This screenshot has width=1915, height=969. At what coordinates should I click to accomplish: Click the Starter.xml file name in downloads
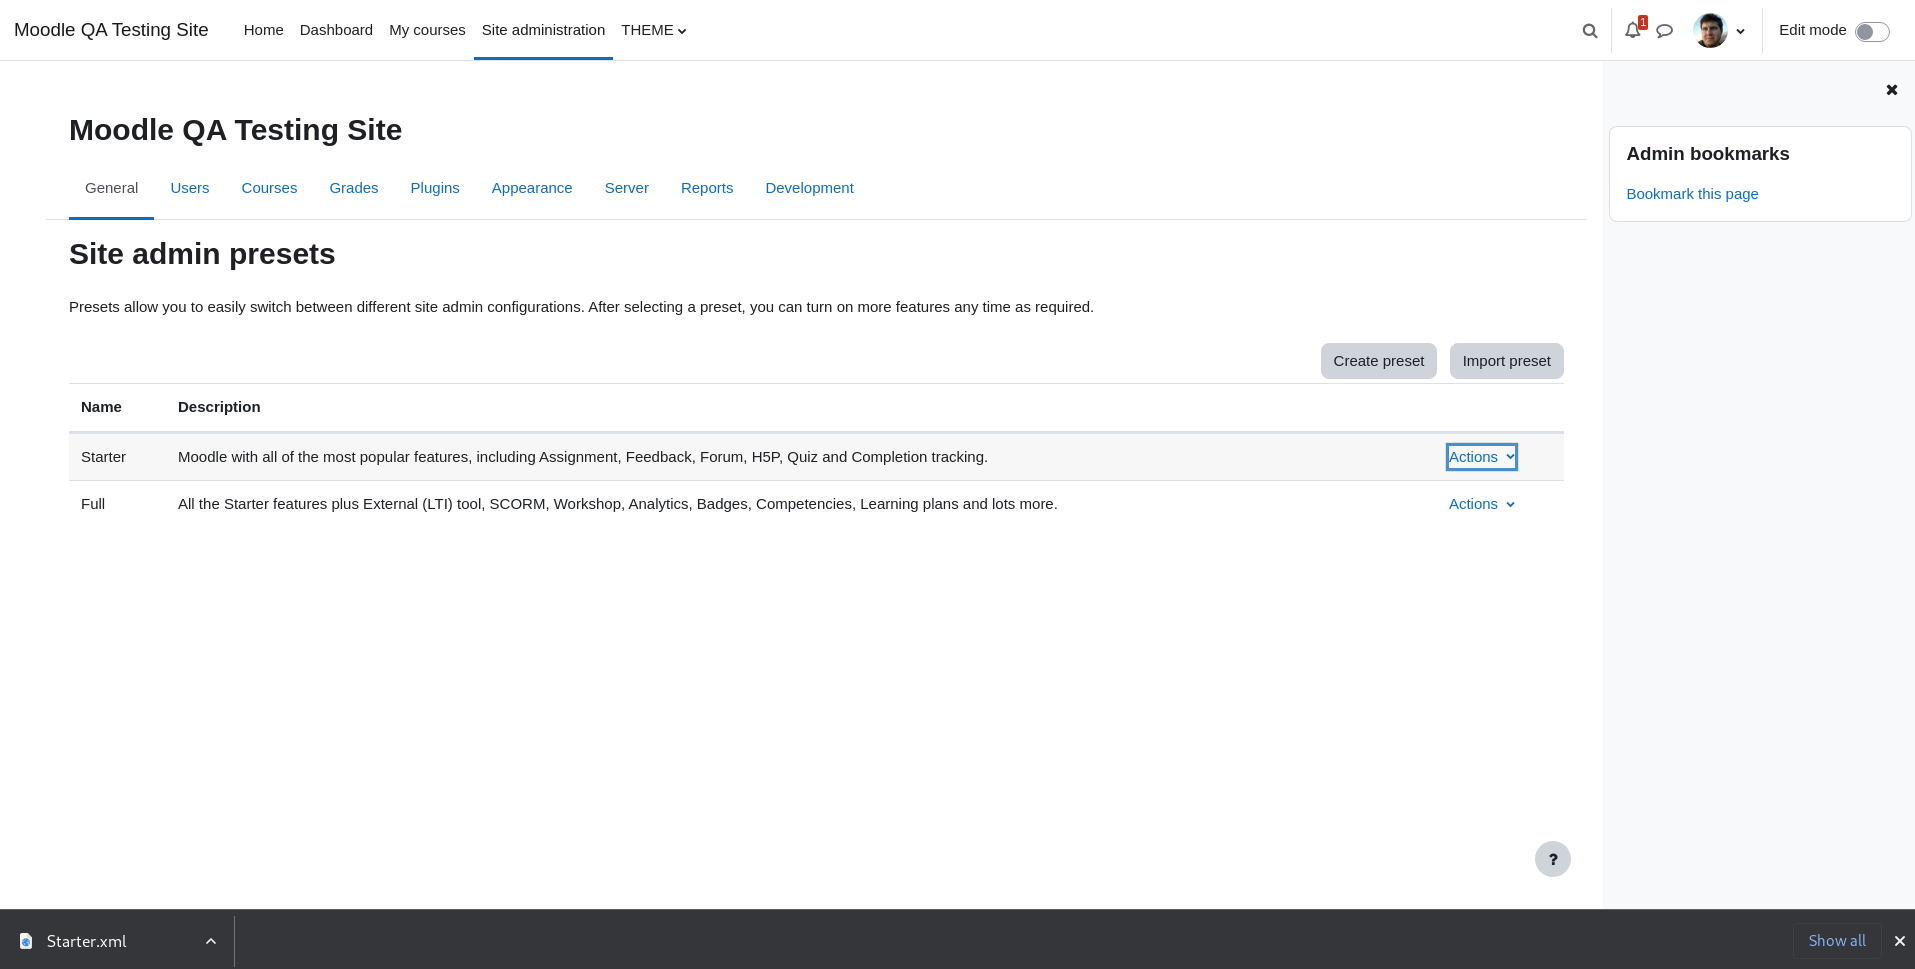[87, 941]
